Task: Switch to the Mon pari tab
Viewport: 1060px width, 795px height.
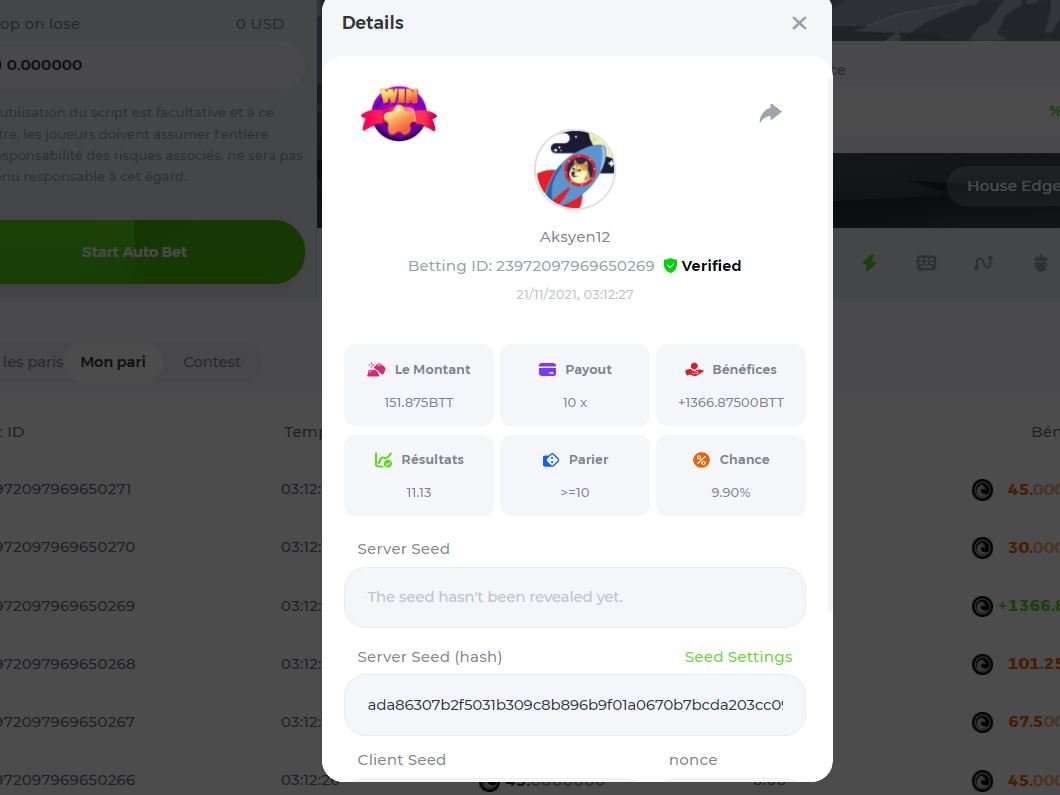Action: 113,362
